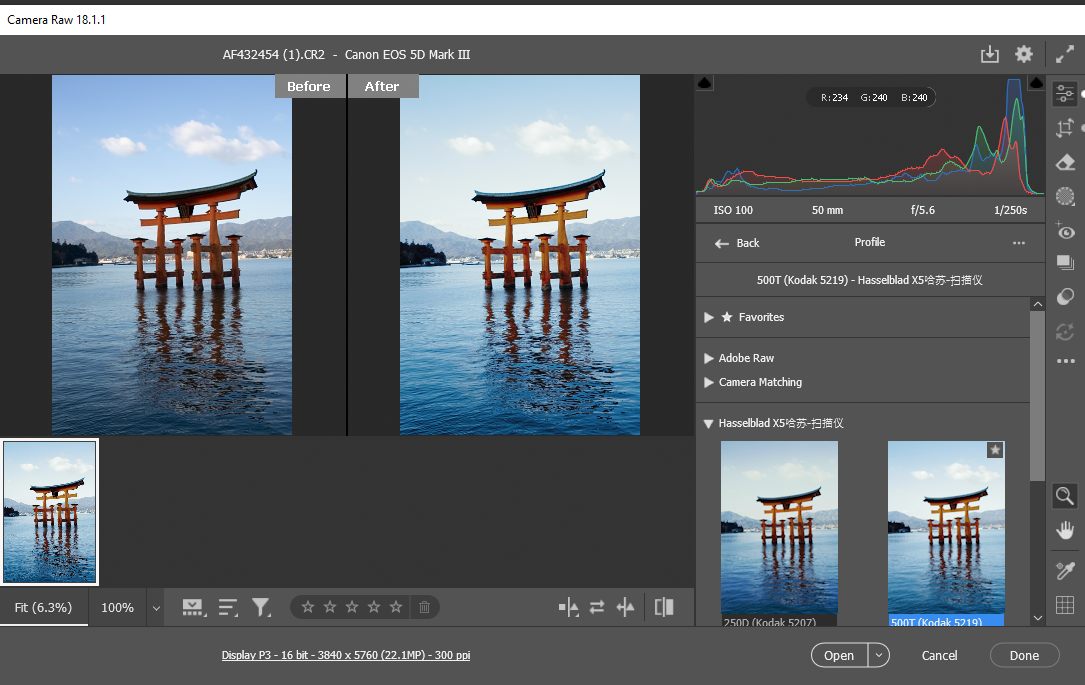Toggle favorite star on 500T profile
This screenshot has height=685, width=1085.
coord(994,451)
